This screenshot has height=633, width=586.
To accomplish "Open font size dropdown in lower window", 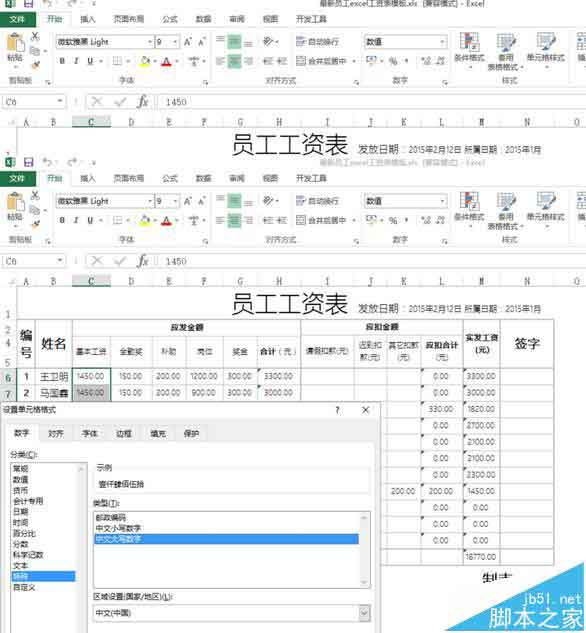I will [x=175, y=201].
